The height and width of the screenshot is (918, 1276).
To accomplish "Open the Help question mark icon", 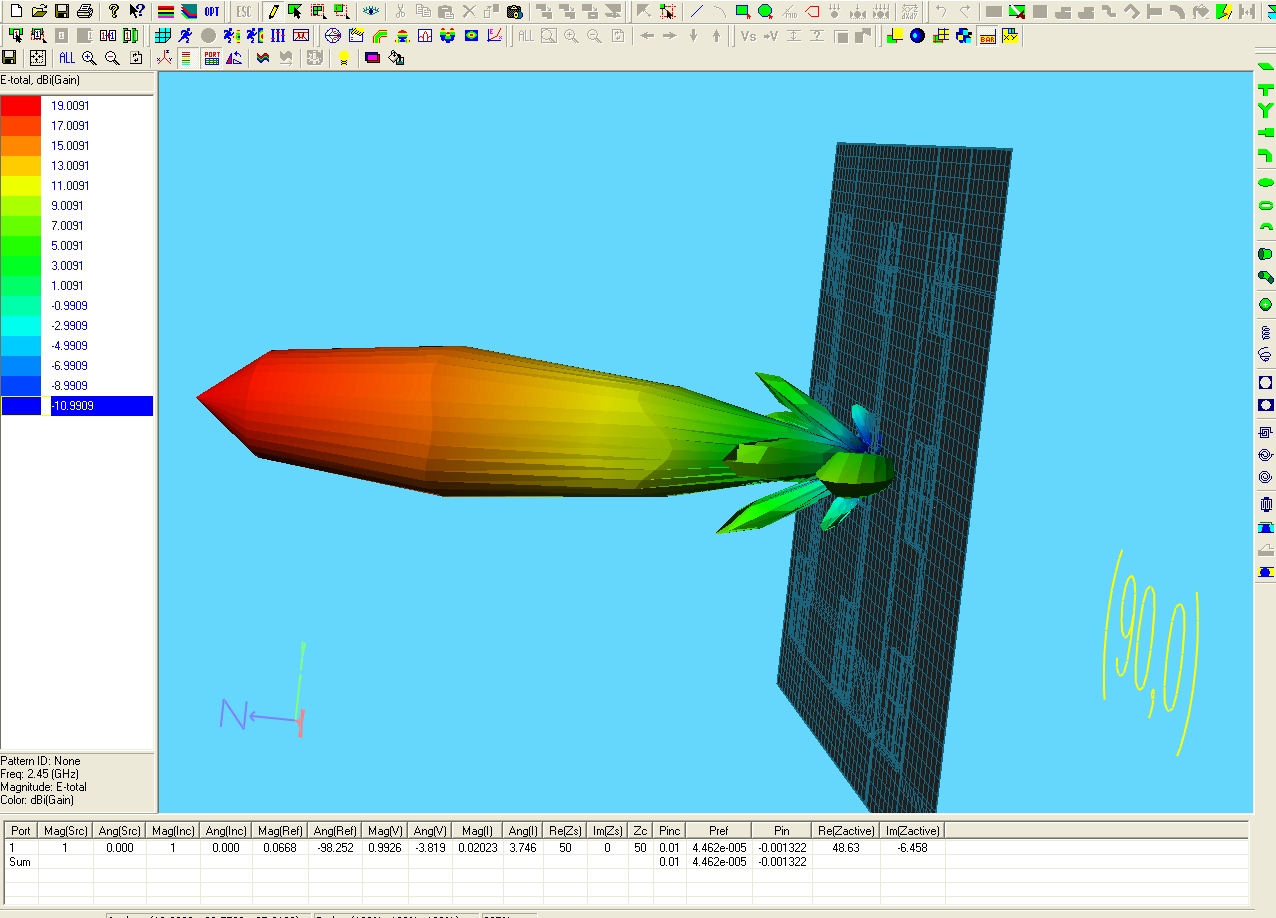I will 114,11.
